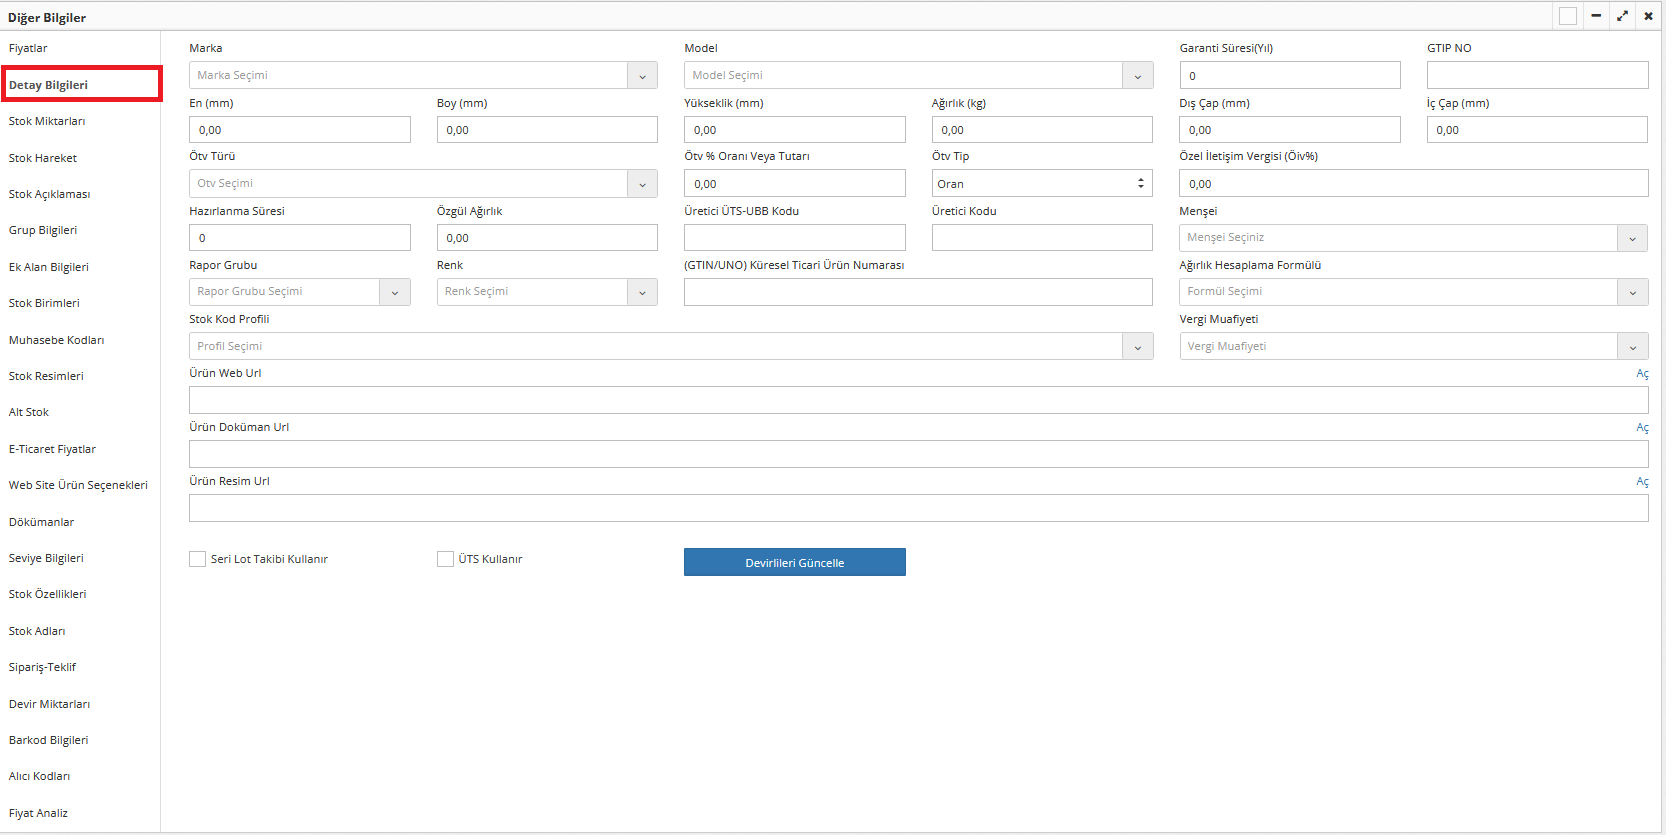Open the Stok Miktarları section
1666x835 pixels.
(47, 121)
